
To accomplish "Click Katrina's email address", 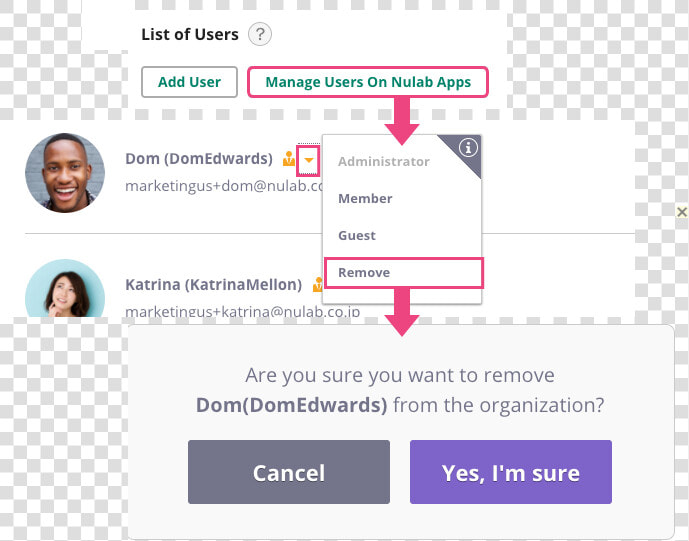I will 243,312.
